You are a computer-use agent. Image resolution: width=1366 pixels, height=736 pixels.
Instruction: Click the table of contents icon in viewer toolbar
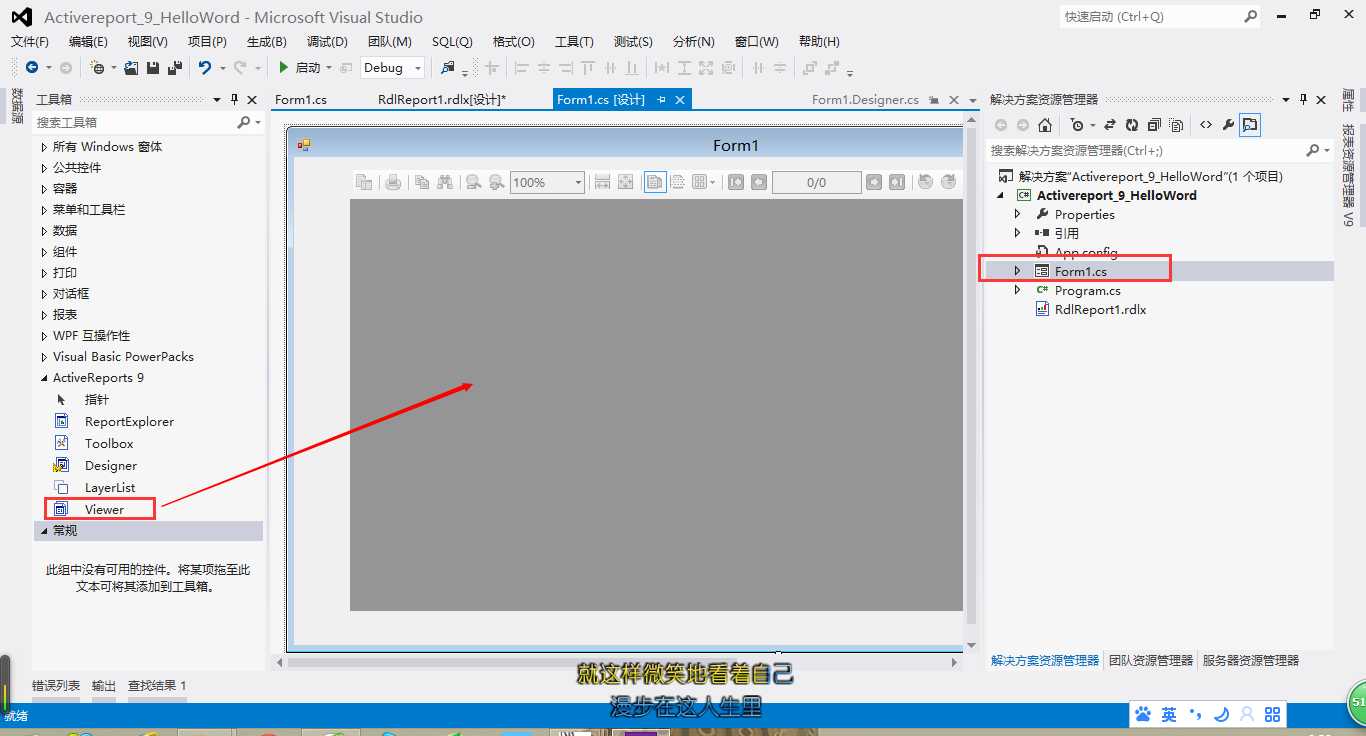364,182
